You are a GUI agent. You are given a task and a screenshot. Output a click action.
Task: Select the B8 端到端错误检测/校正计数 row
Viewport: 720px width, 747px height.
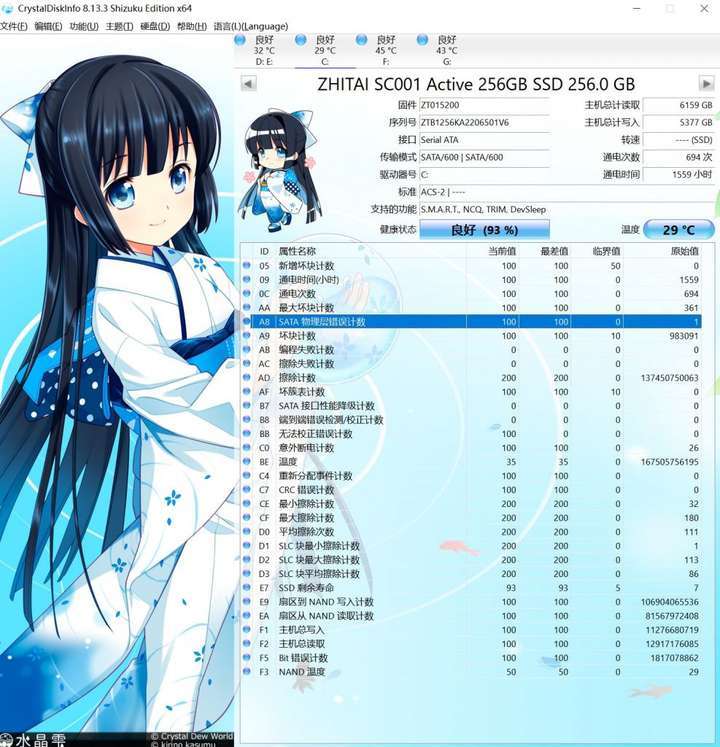tap(471, 420)
